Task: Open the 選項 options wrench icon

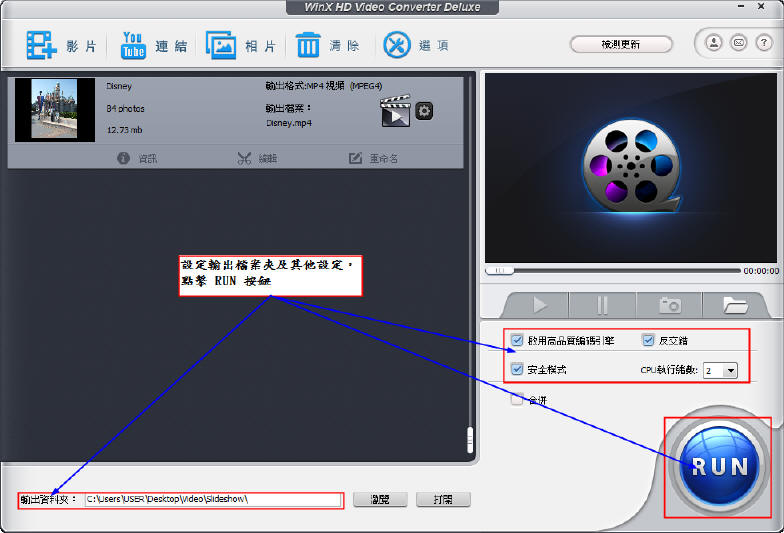Action: 397,45
